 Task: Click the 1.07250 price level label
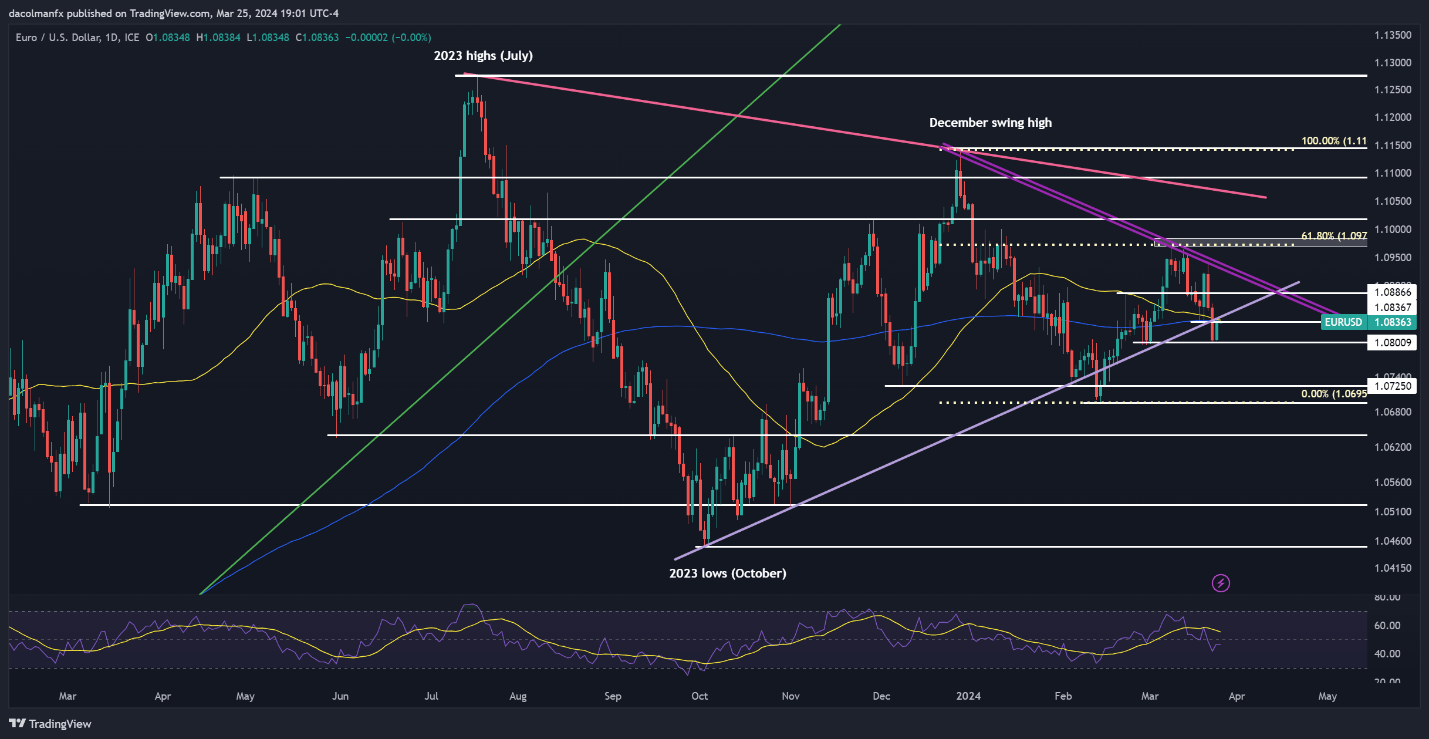pos(1393,385)
